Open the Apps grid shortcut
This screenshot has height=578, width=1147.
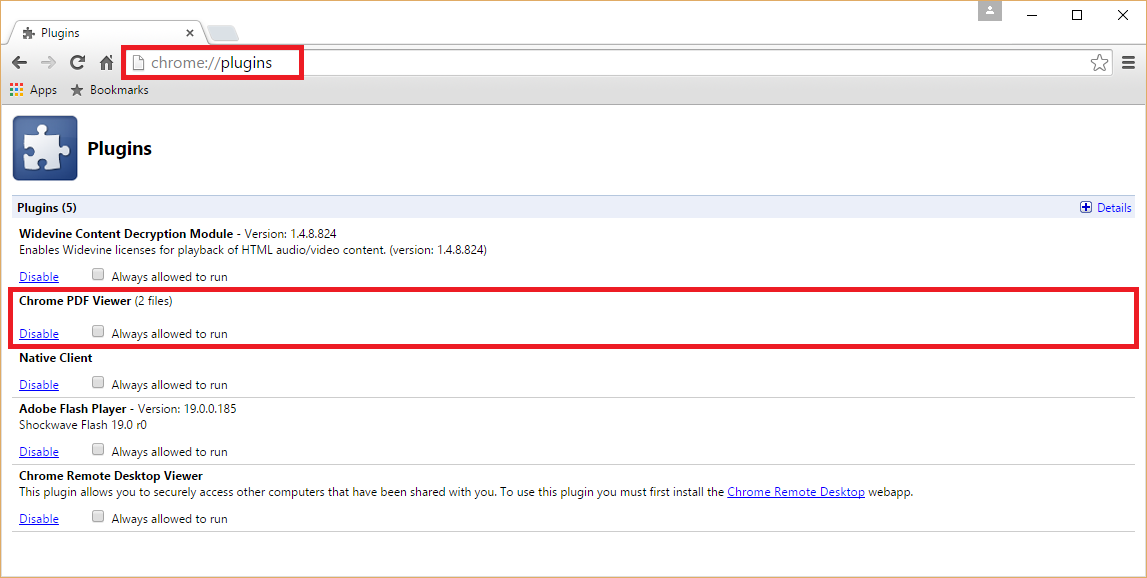[x=34, y=90]
